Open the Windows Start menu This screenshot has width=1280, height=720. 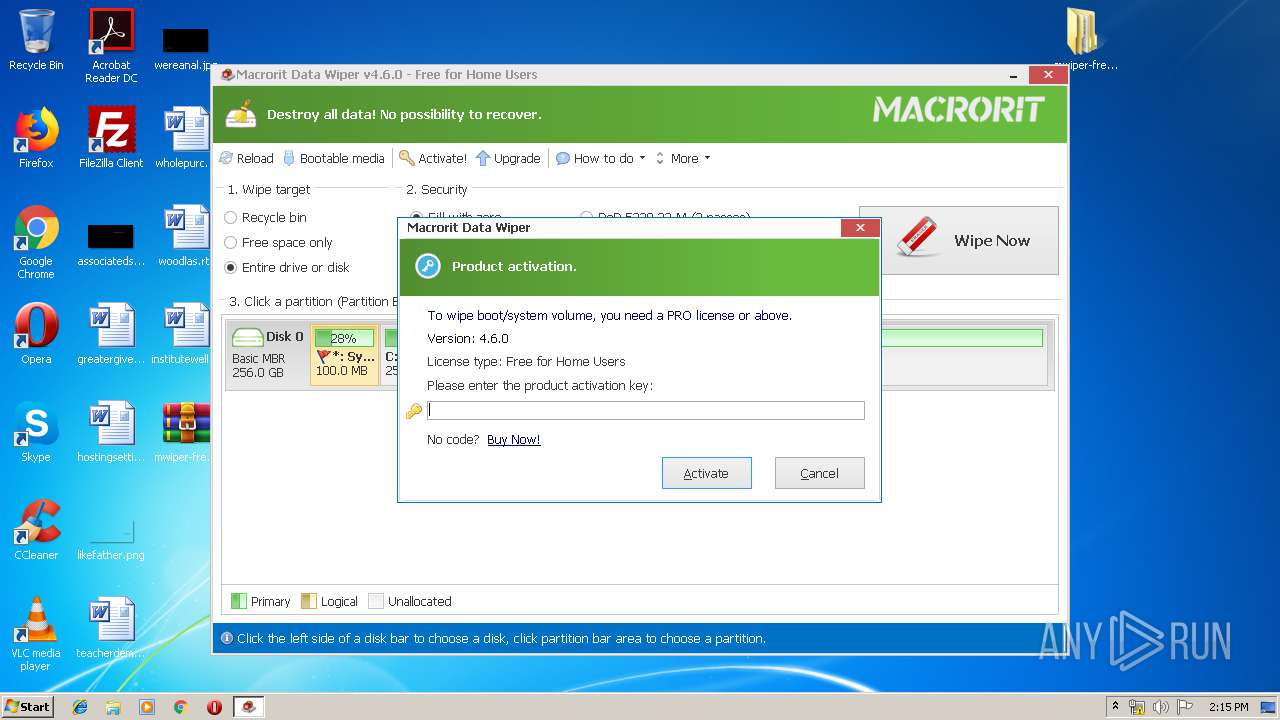coord(28,706)
